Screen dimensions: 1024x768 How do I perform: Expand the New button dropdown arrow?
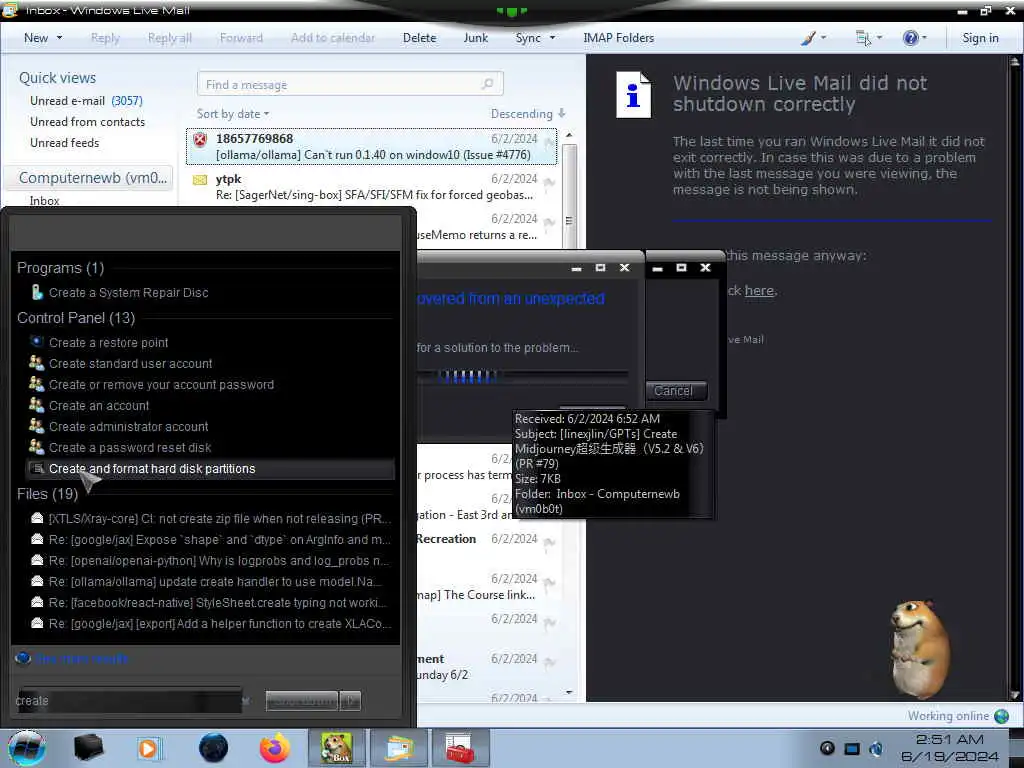[x=59, y=38]
